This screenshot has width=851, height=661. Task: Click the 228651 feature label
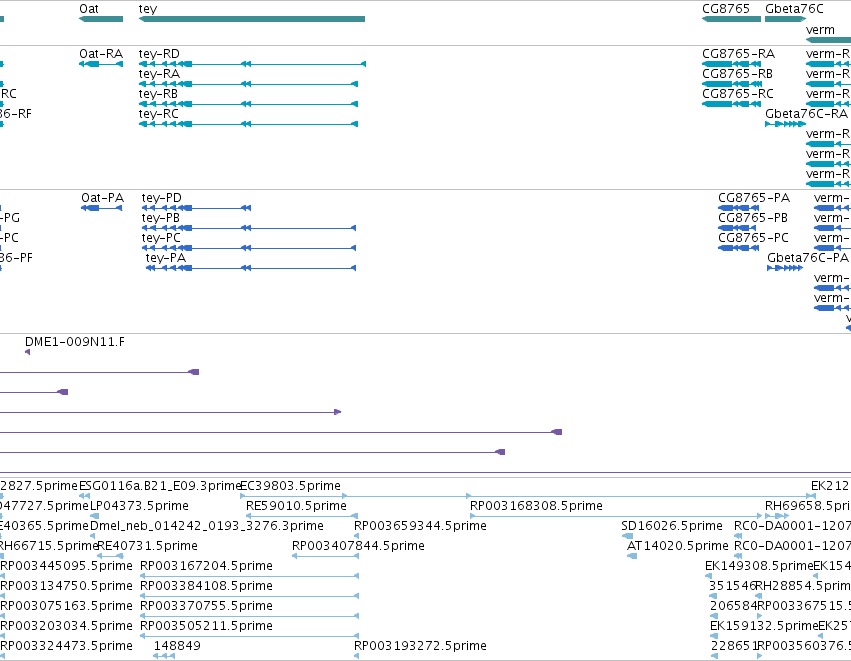coord(734,646)
